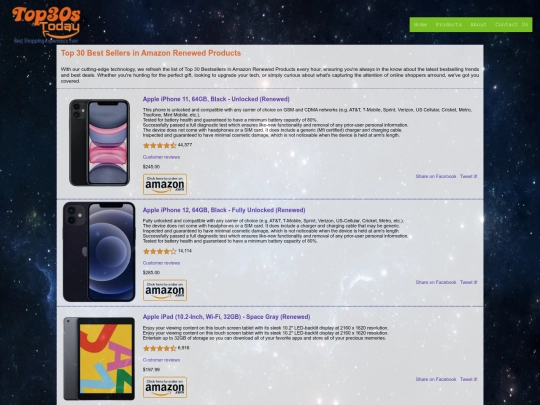This screenshot has width=540, height=405.
Task: Share the iPhone 11 on Facebook
Action: [x=436, y=176]
